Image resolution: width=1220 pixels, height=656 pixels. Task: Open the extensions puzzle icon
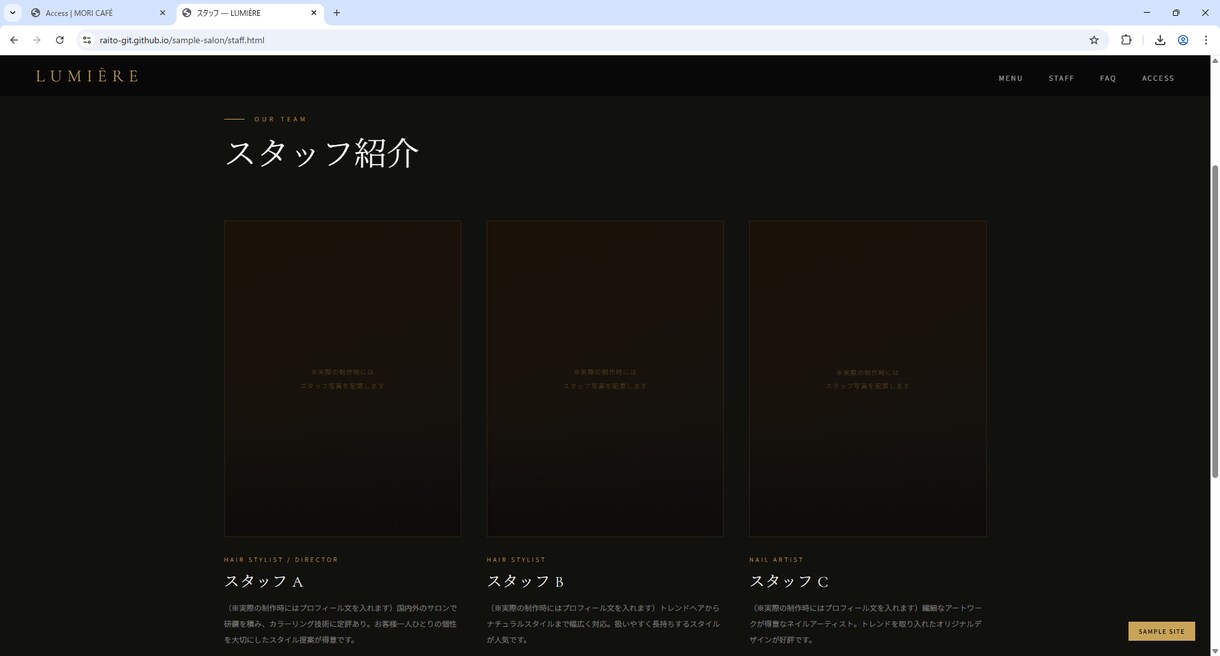click(1126, 40)
